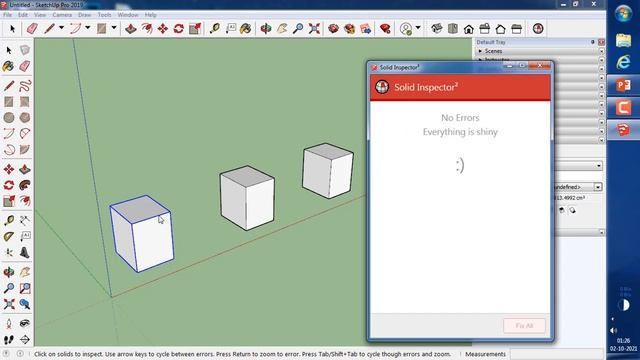Open the 3D Warehouse
The width and height of the screenshot is (640, 360).
coord(333,29)
